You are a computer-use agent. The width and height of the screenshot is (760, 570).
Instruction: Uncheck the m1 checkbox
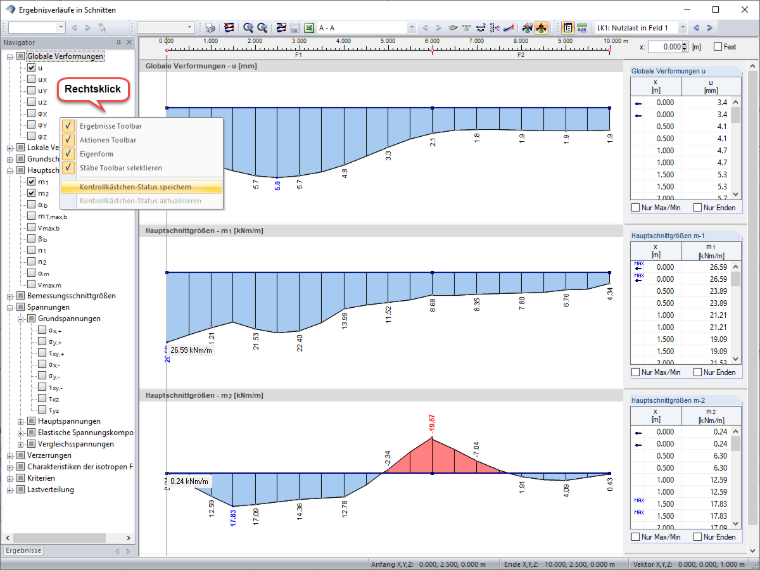(x=32, y=182)
